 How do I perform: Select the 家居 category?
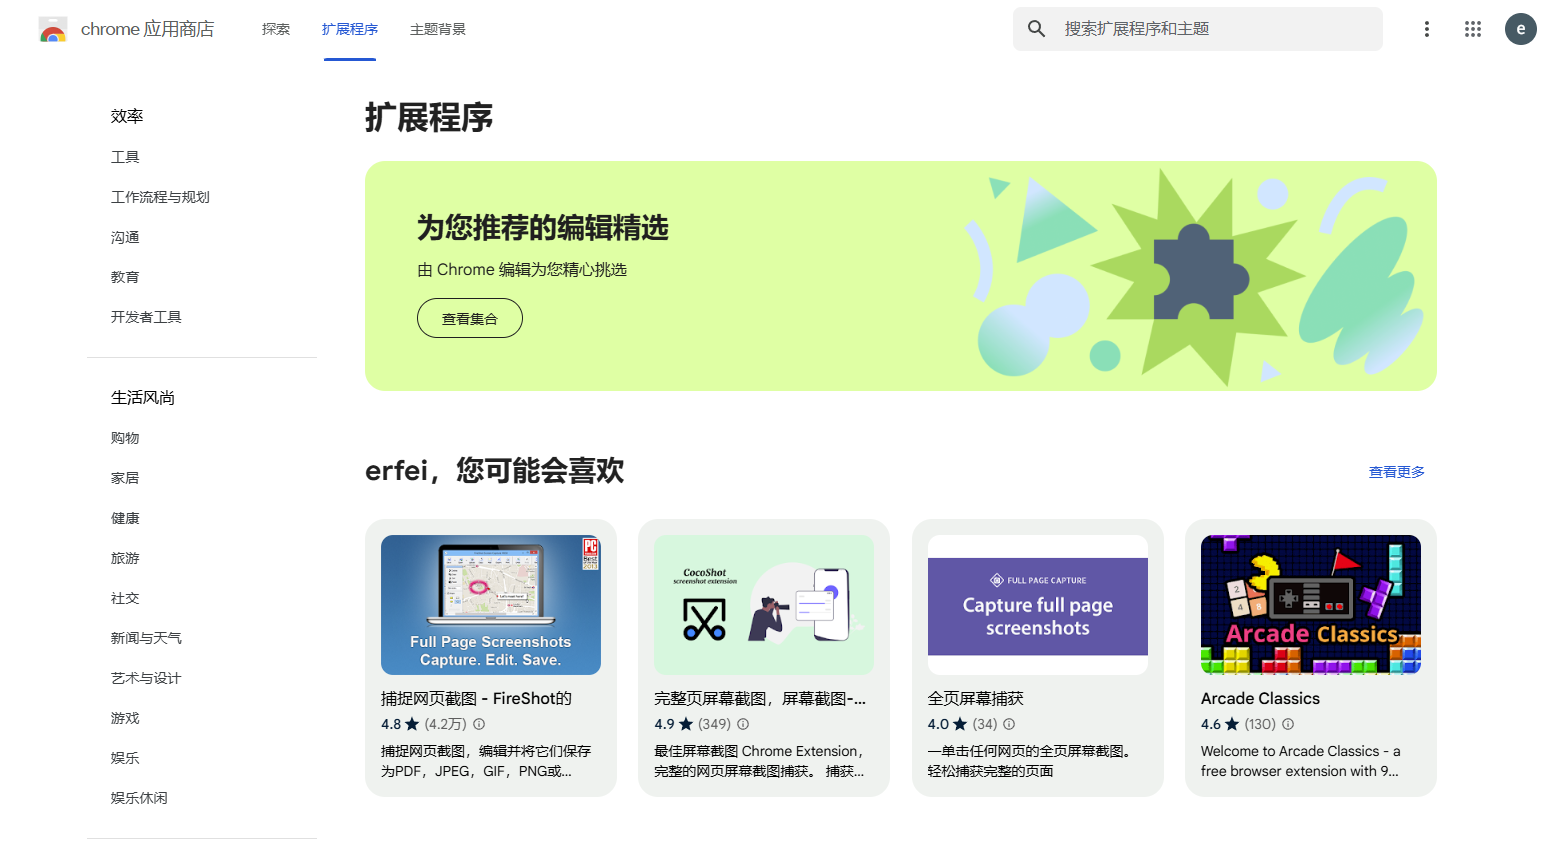[x=125, y=478]
